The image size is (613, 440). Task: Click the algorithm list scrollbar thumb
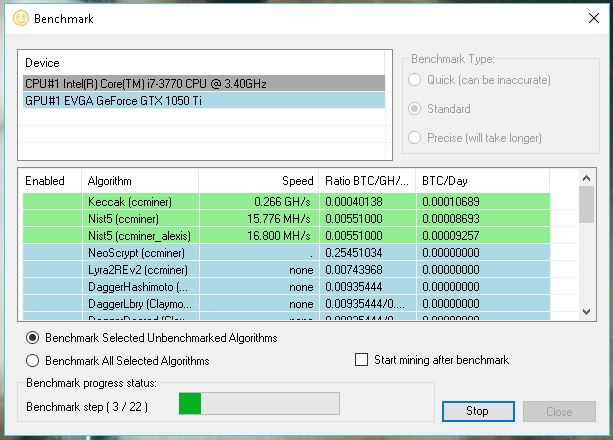586,204
